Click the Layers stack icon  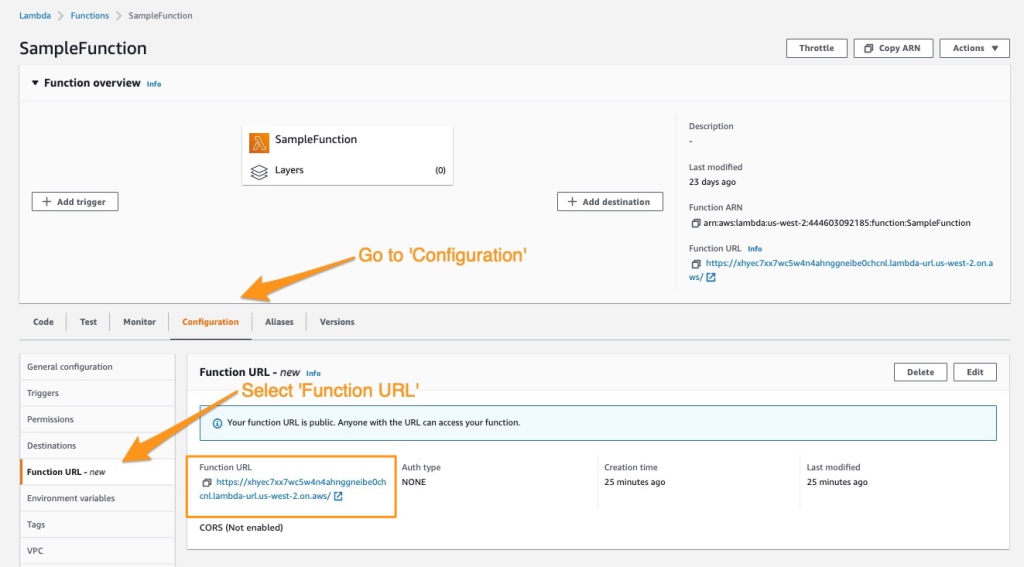pos(259,171)
